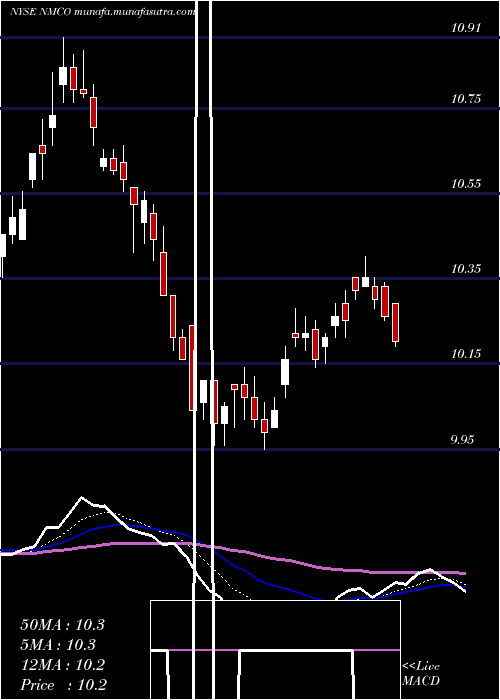The height and width of the screenshot is (700, 500).
Task: Click the 9.95 price axis label
Action: (462, 440)
